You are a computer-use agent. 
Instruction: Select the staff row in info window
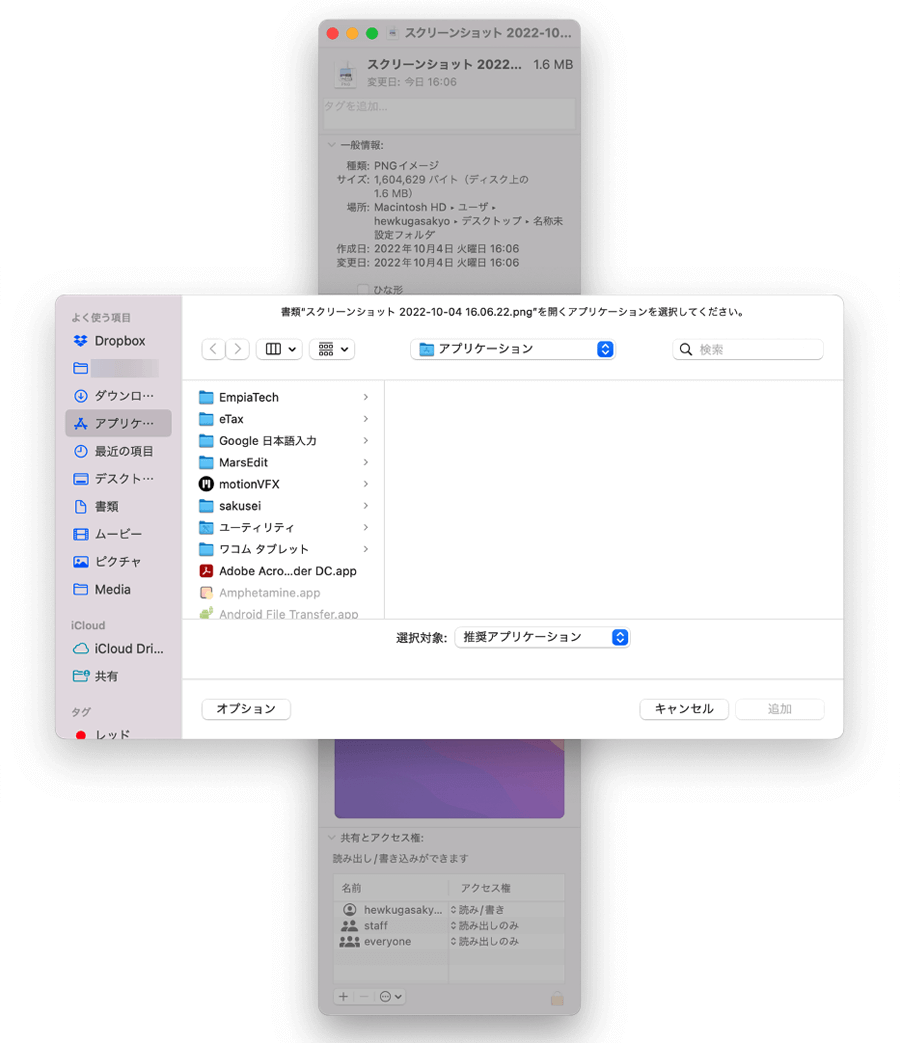449,925
